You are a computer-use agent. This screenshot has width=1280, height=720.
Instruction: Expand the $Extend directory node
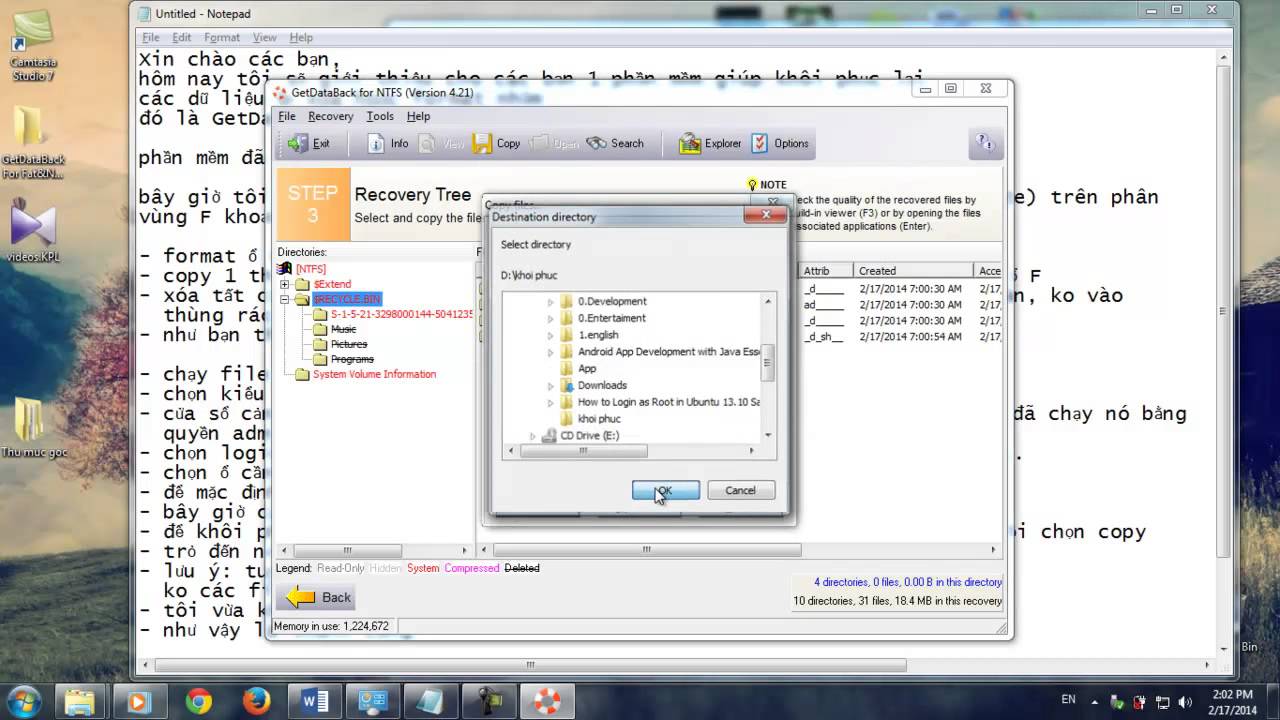(x=285, y=284)
